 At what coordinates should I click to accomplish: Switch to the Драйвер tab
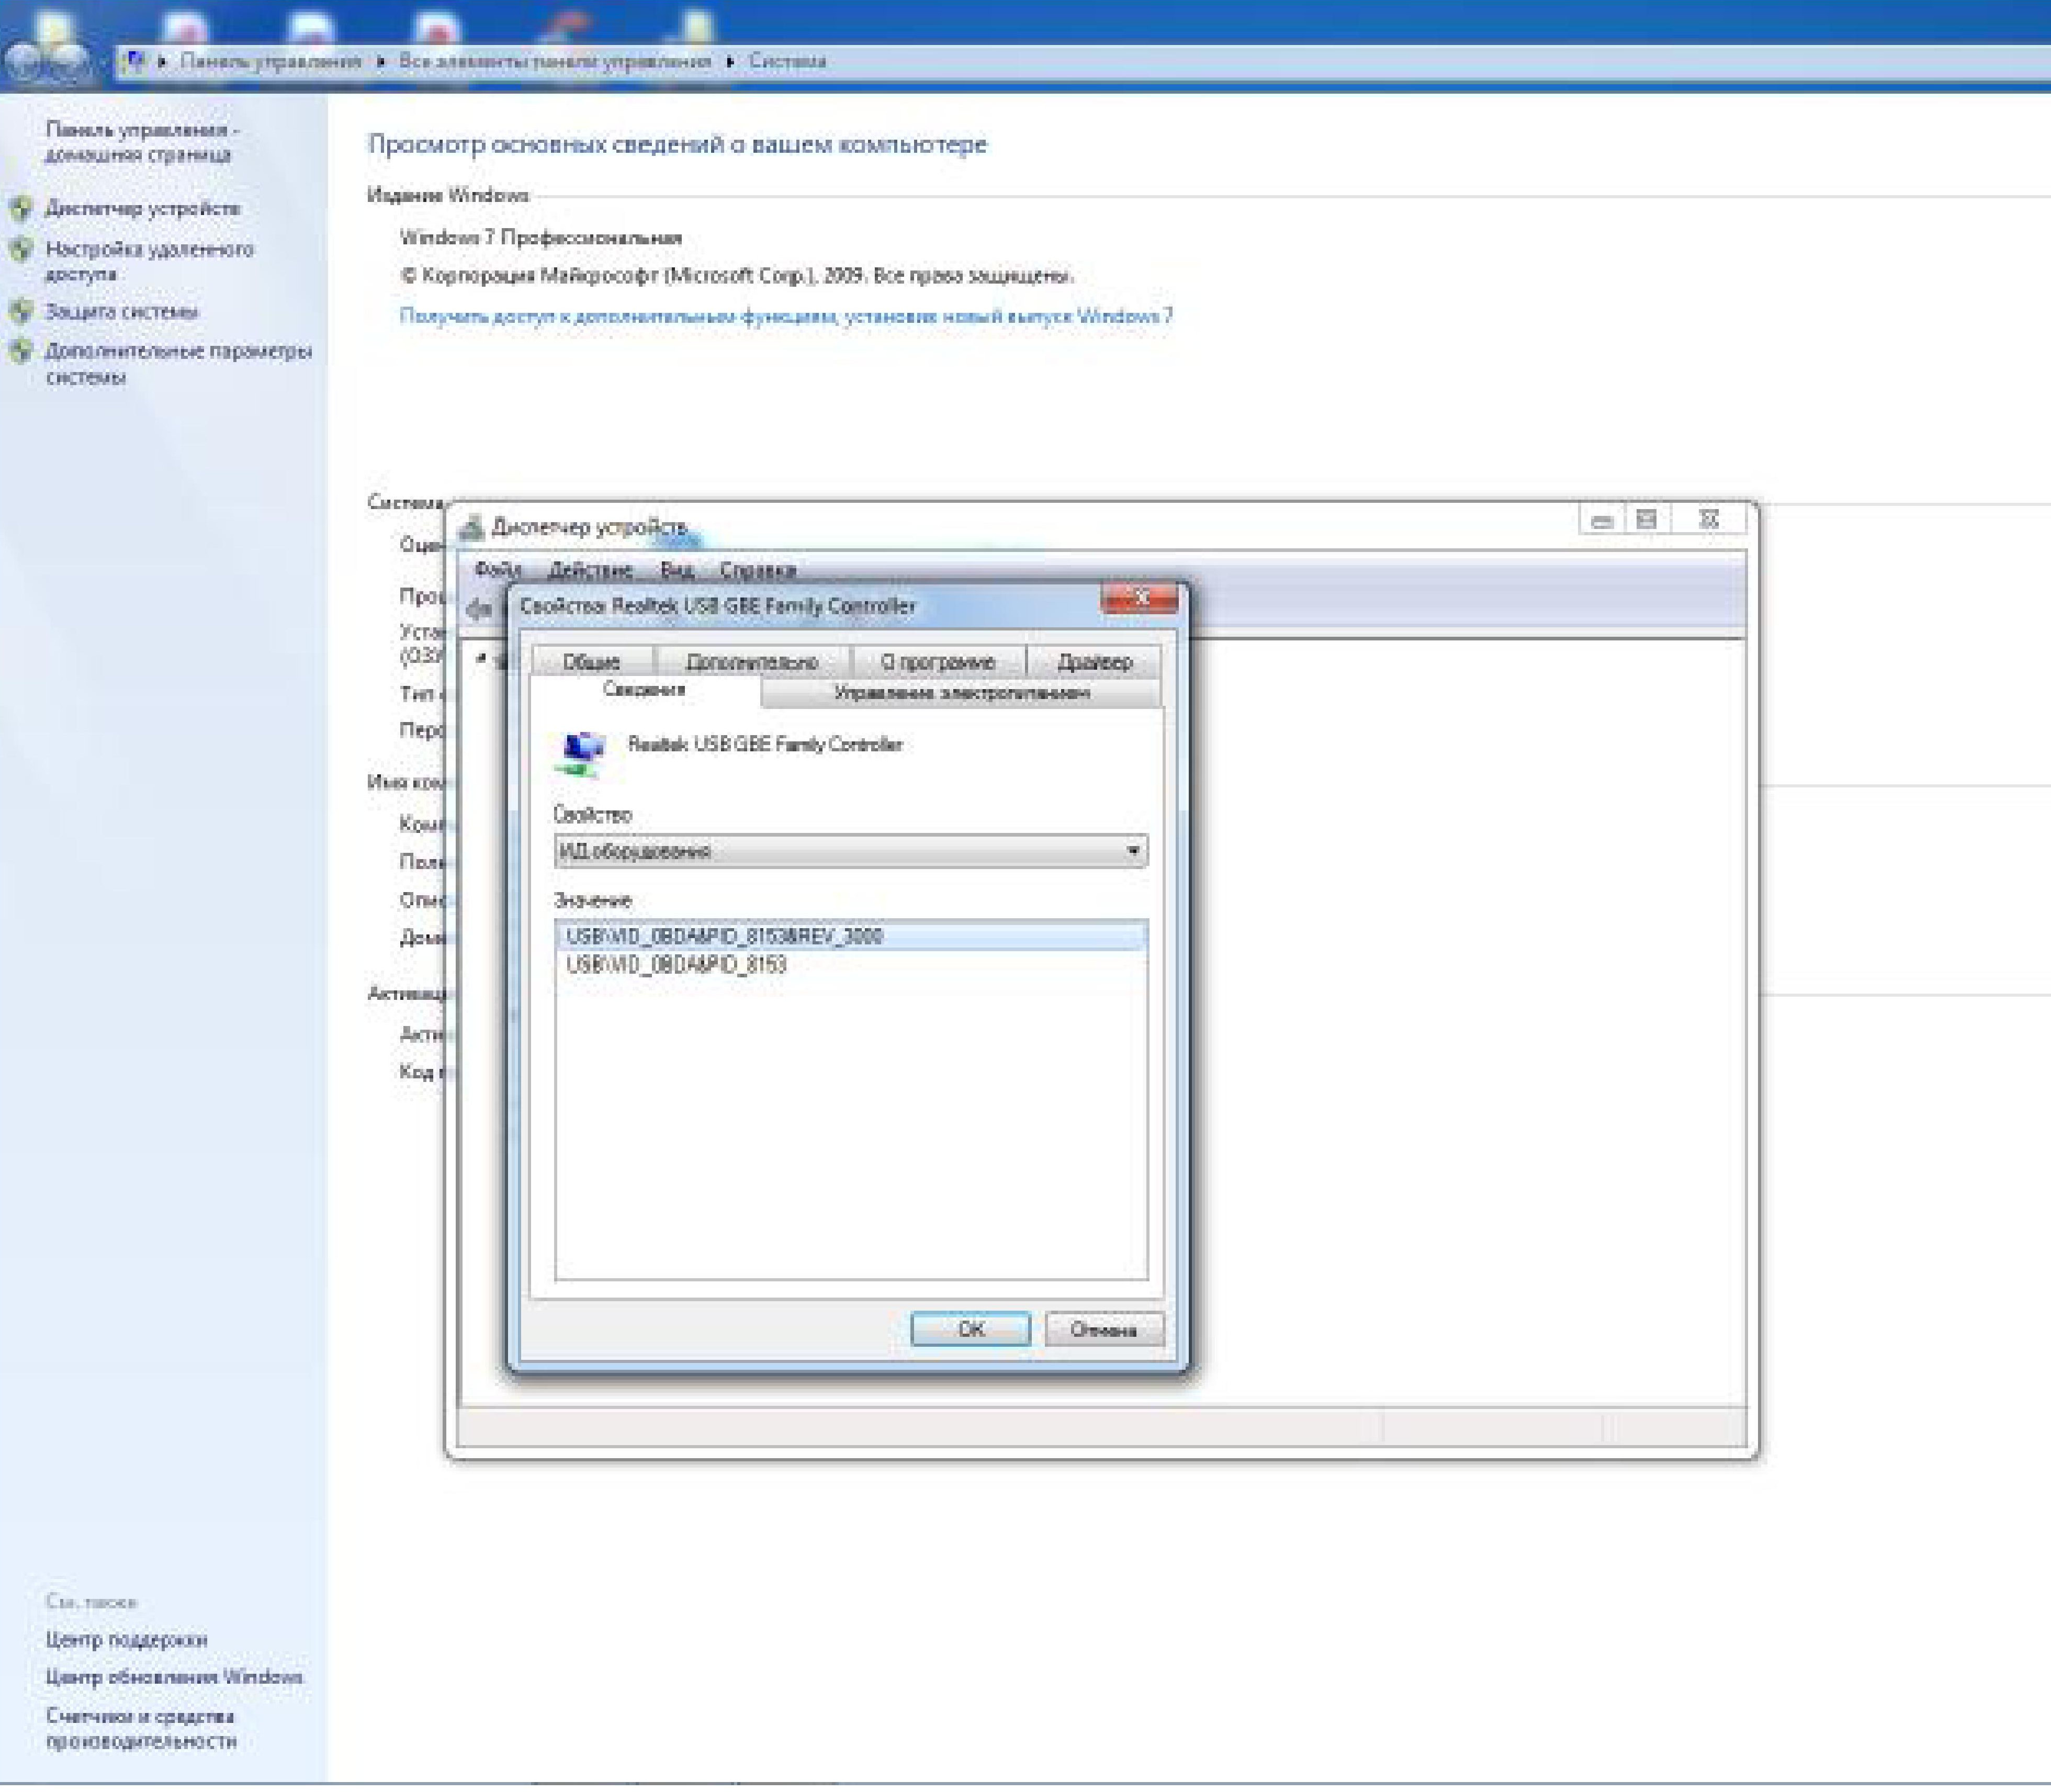coord(1094,662)
